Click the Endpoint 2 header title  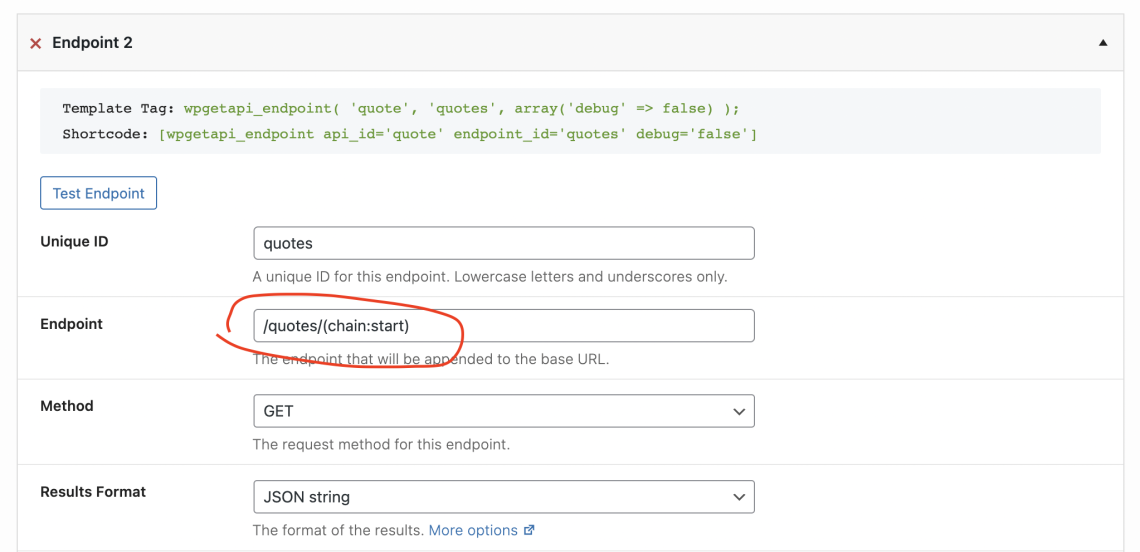pyautogui.click(x=92, y=43)
